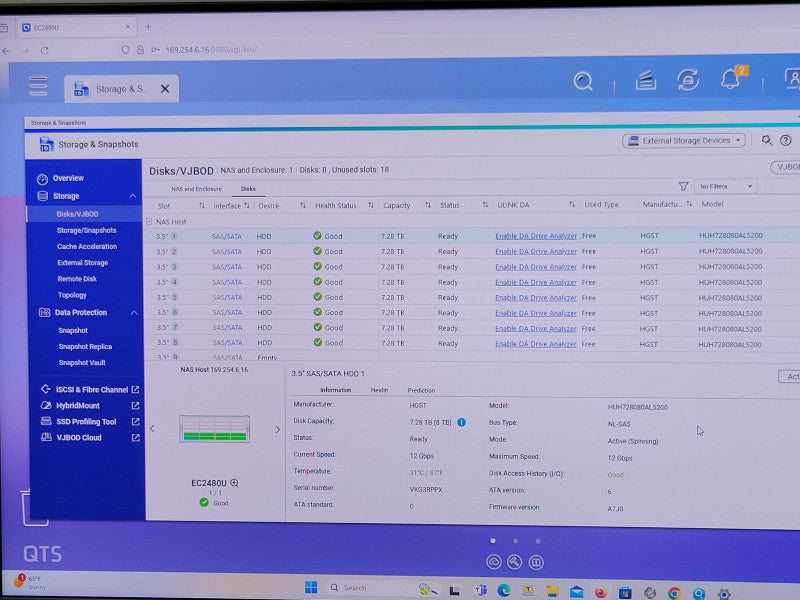Open Disks/VJBOD in the sidebar
Image resolution: width=800 pixels, height=600 pixels.
[x=78, y=214]
